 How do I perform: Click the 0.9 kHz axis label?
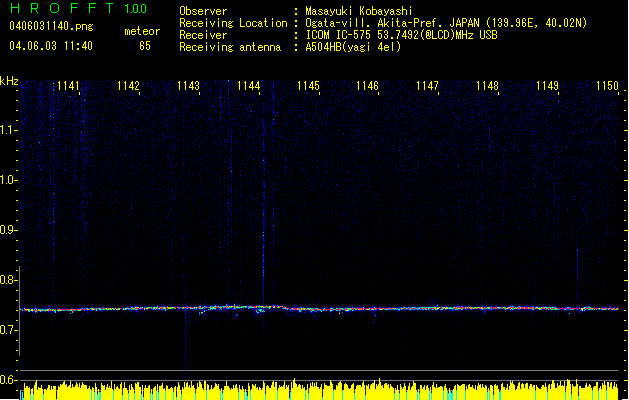point(8,230)
